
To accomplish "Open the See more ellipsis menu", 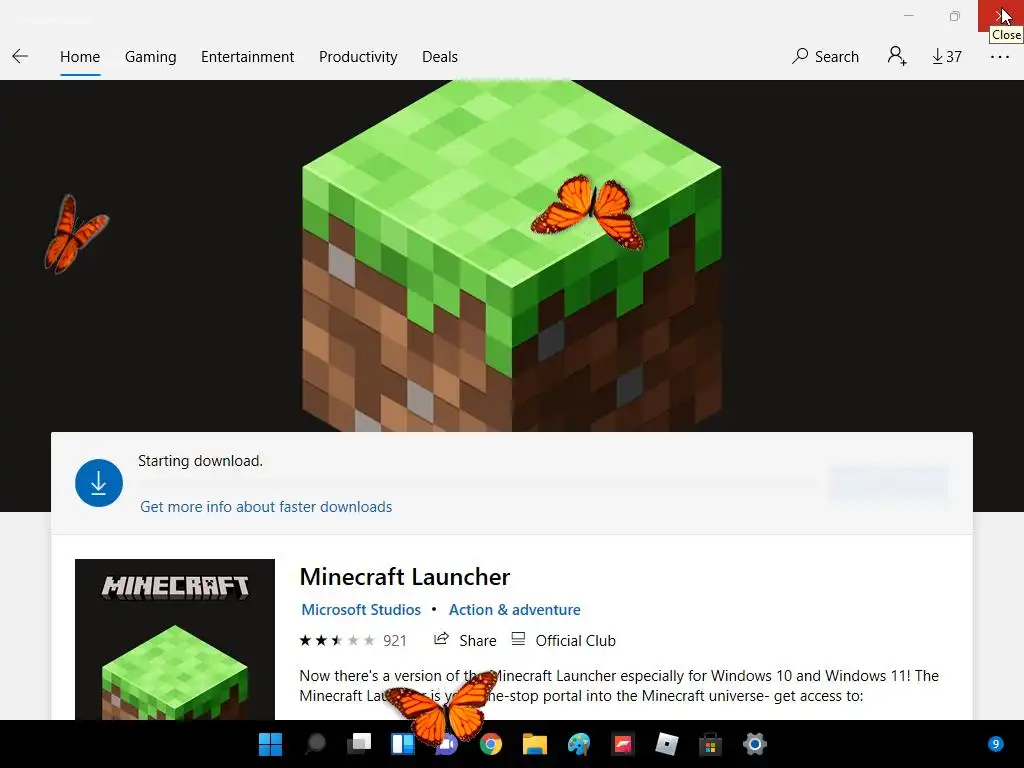I will pyautogui.click(x=999, y=57).
